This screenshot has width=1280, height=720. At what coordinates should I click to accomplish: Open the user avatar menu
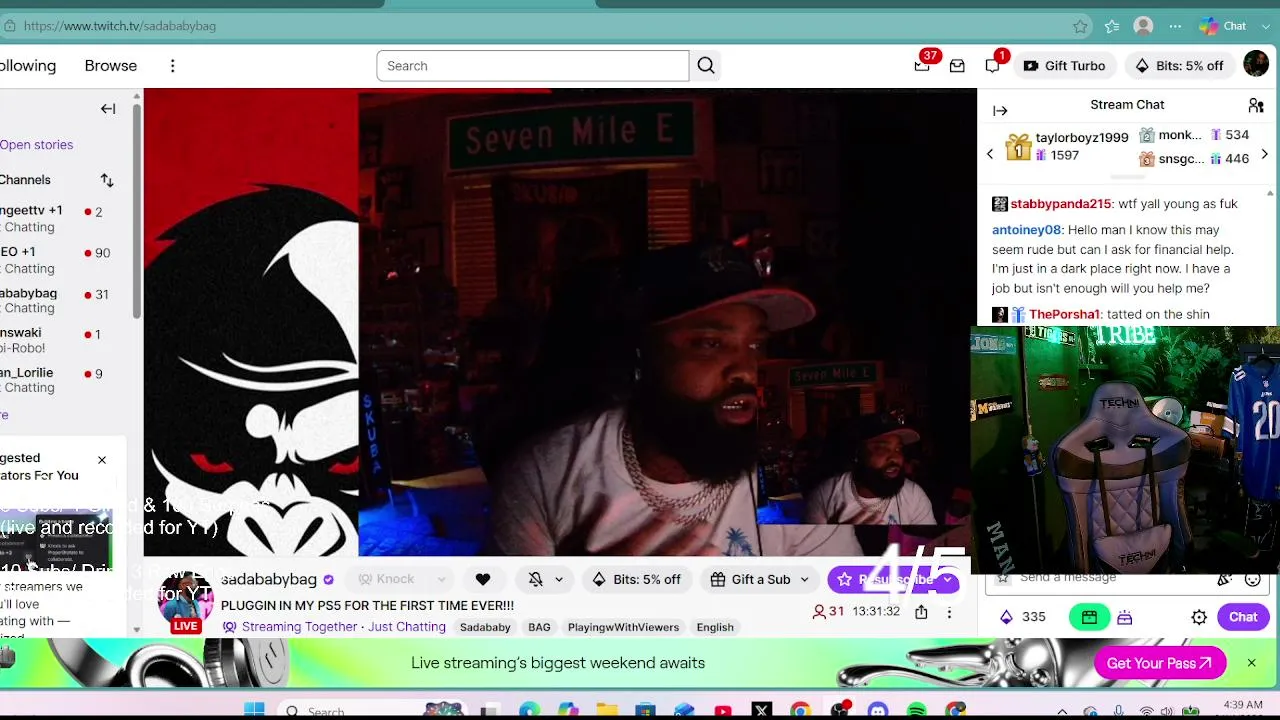1256,65
